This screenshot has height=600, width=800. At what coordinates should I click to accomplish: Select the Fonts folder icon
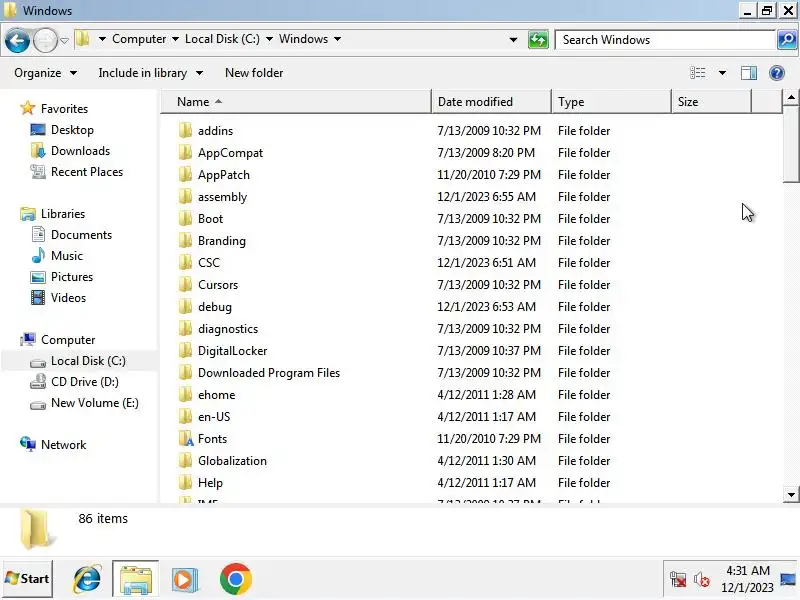pos(186,438)
